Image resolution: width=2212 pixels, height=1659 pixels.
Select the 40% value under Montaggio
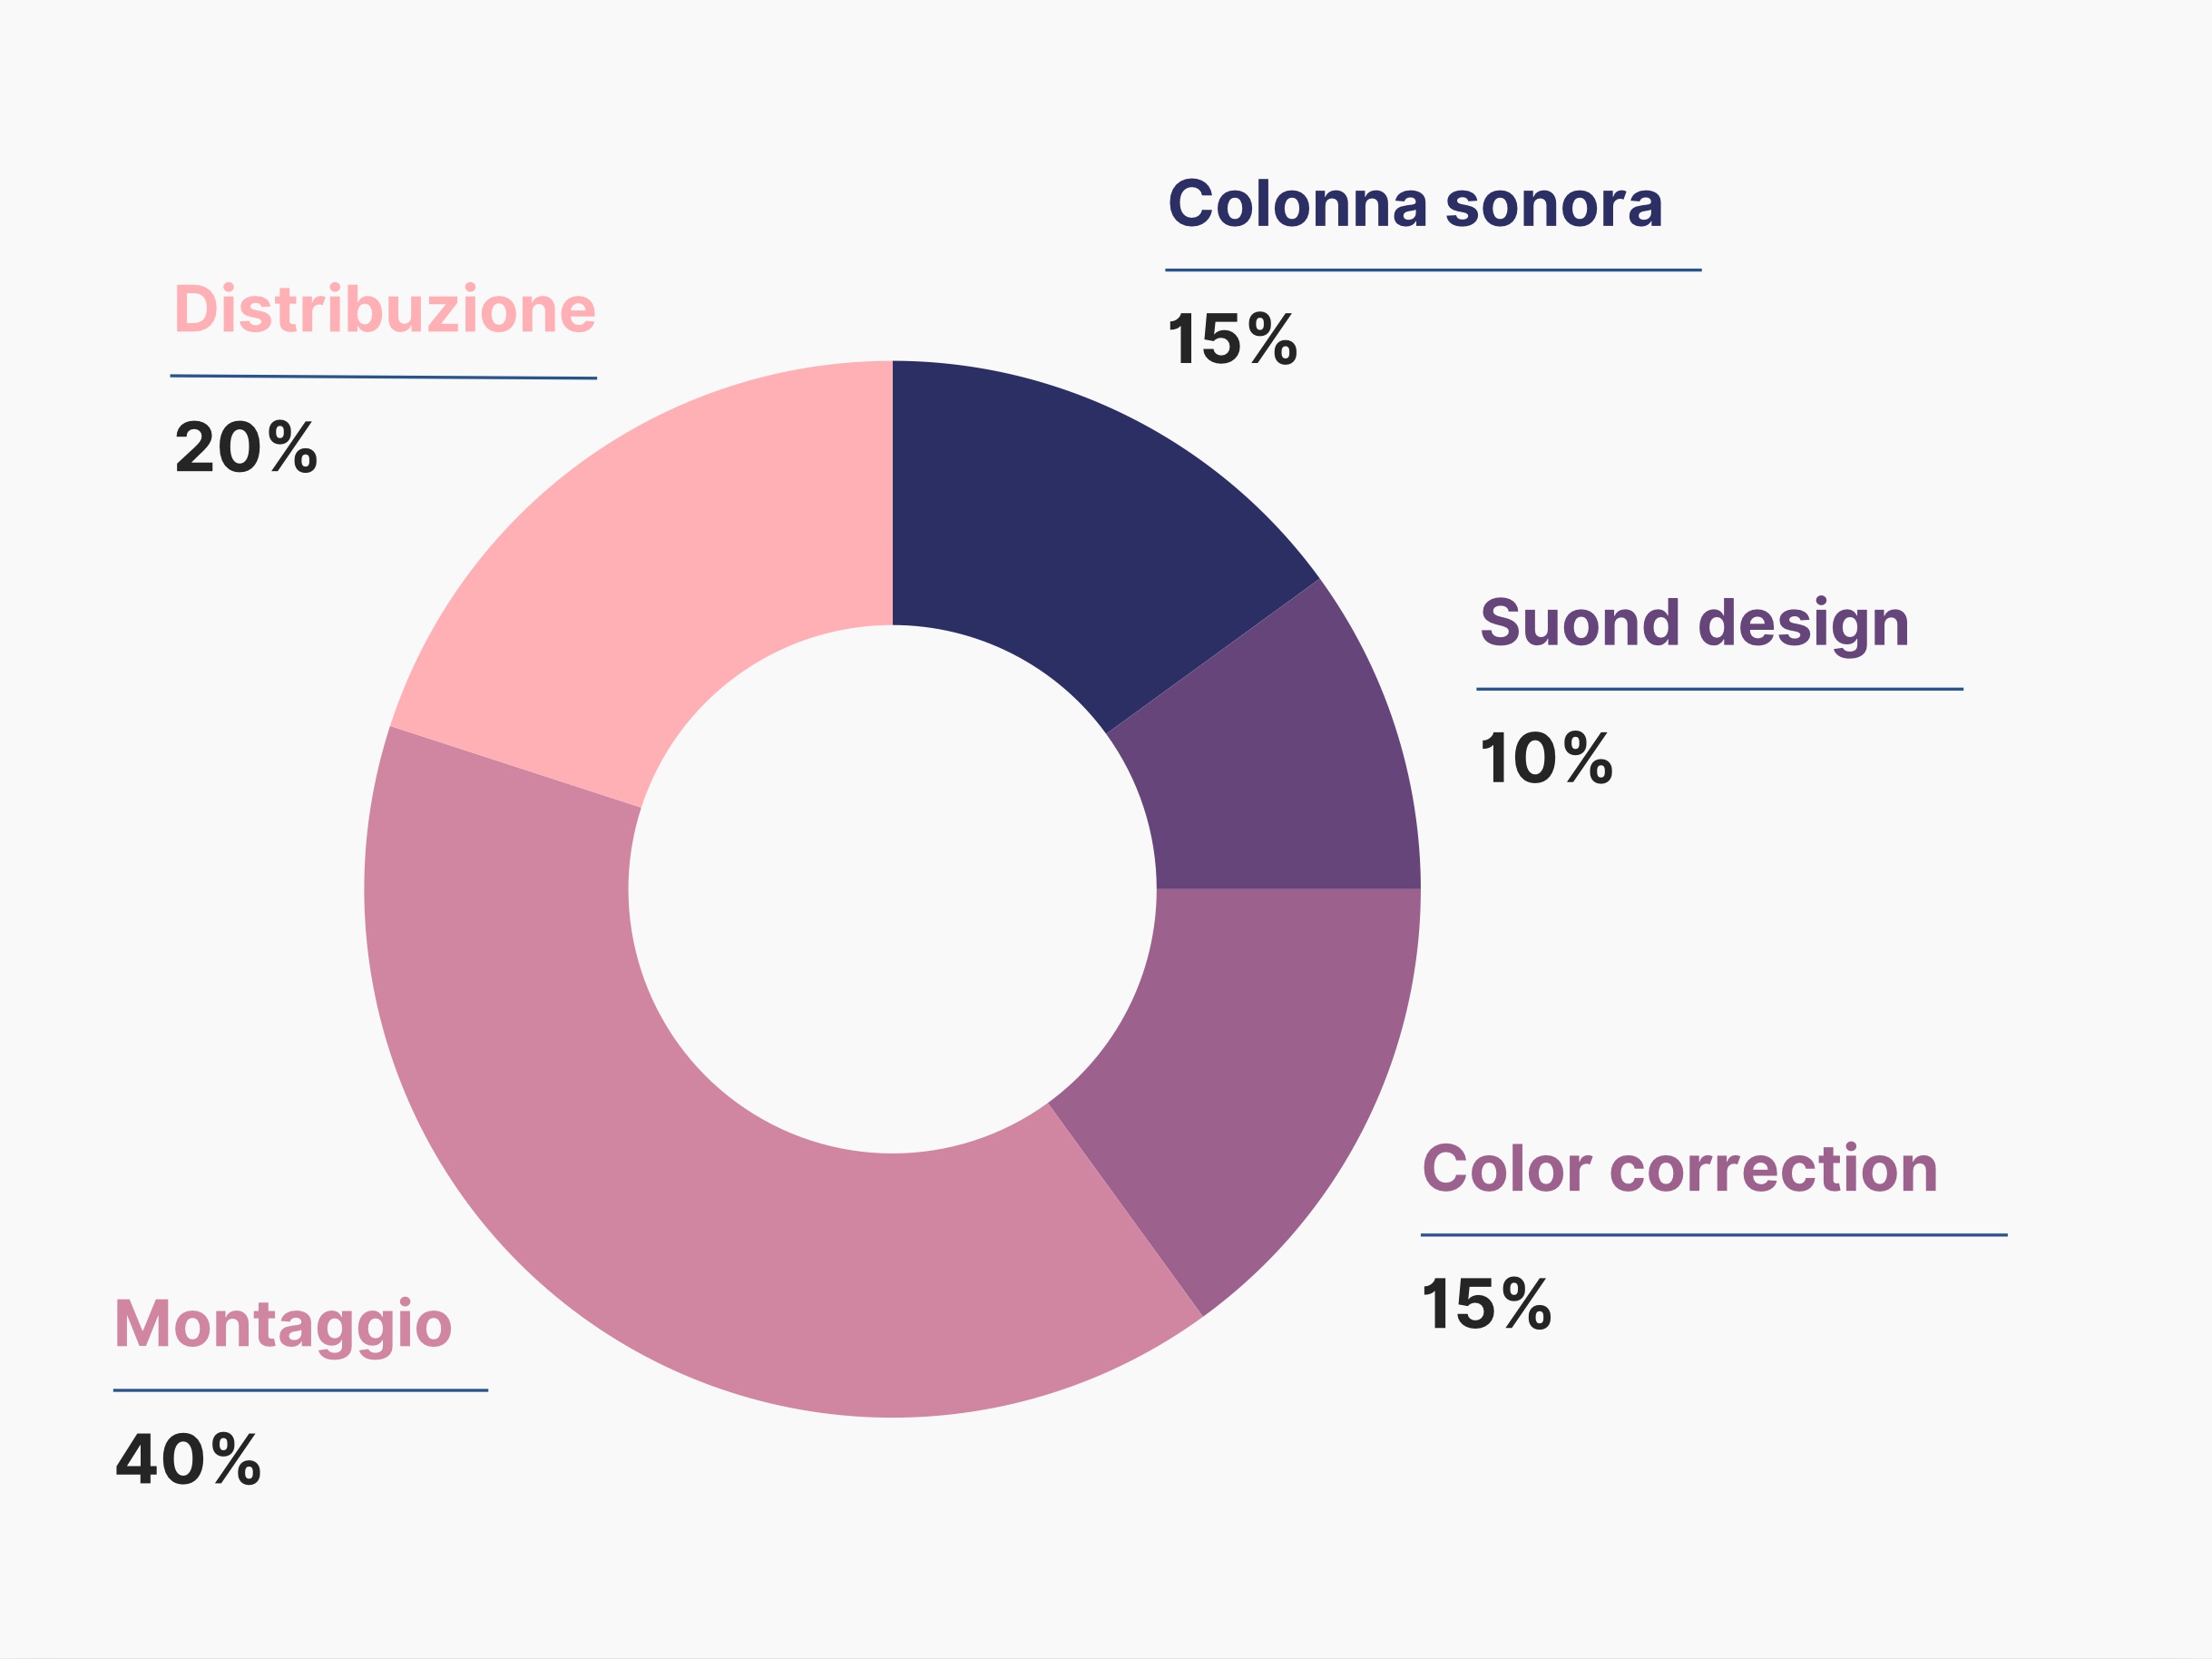[188, 1459]
